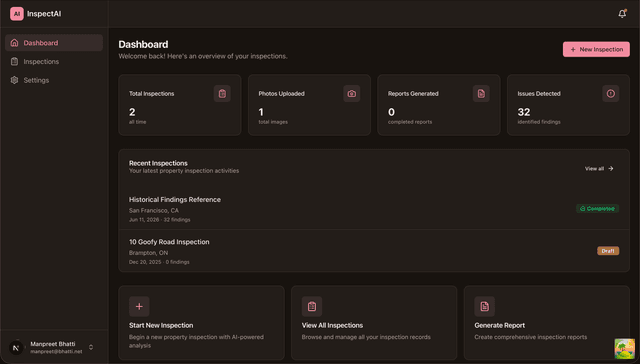Viewport: 640px width, 364px height.
Task: Click the Settings gear icon in sidebar
Action: (14, 80)
